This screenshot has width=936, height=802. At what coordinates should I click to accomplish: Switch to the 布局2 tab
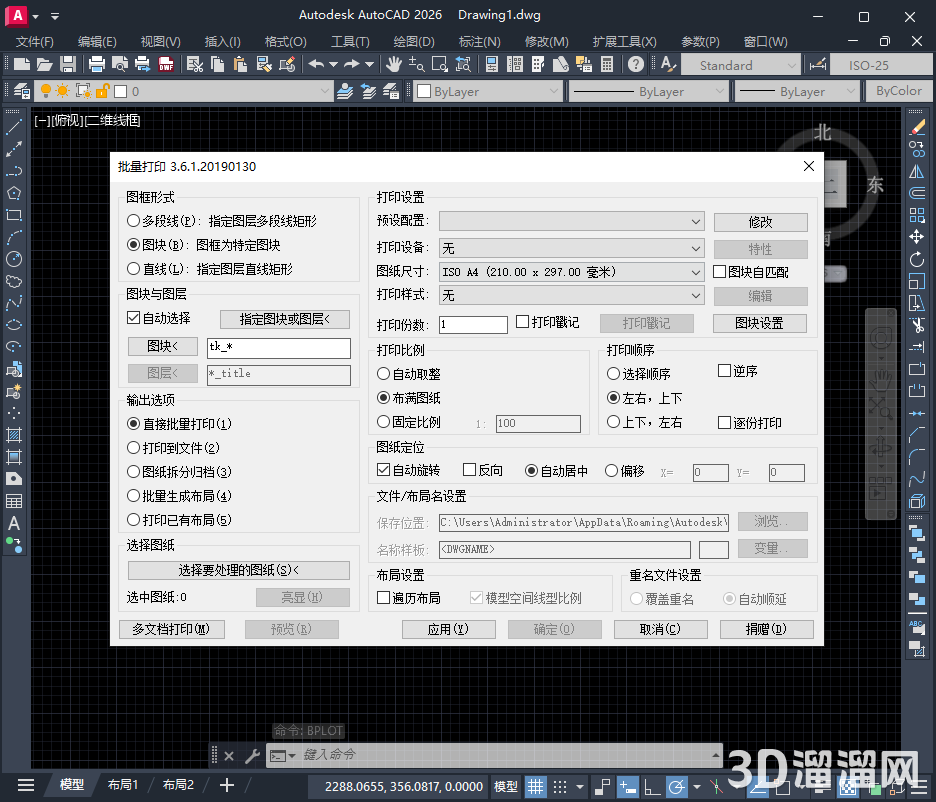tap(178, 785)
